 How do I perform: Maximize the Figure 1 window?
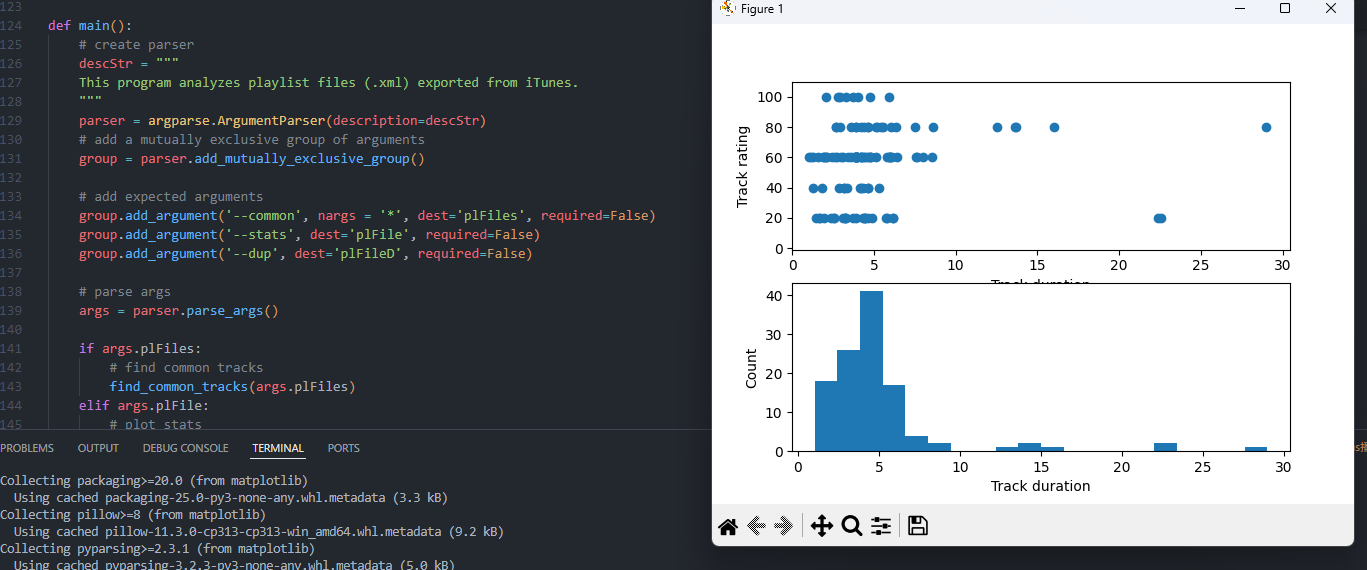(x=1285, y=9)
